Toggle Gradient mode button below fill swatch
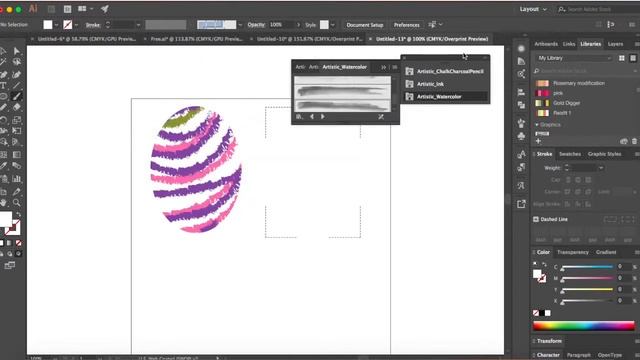640x360 pixels. 9,243
